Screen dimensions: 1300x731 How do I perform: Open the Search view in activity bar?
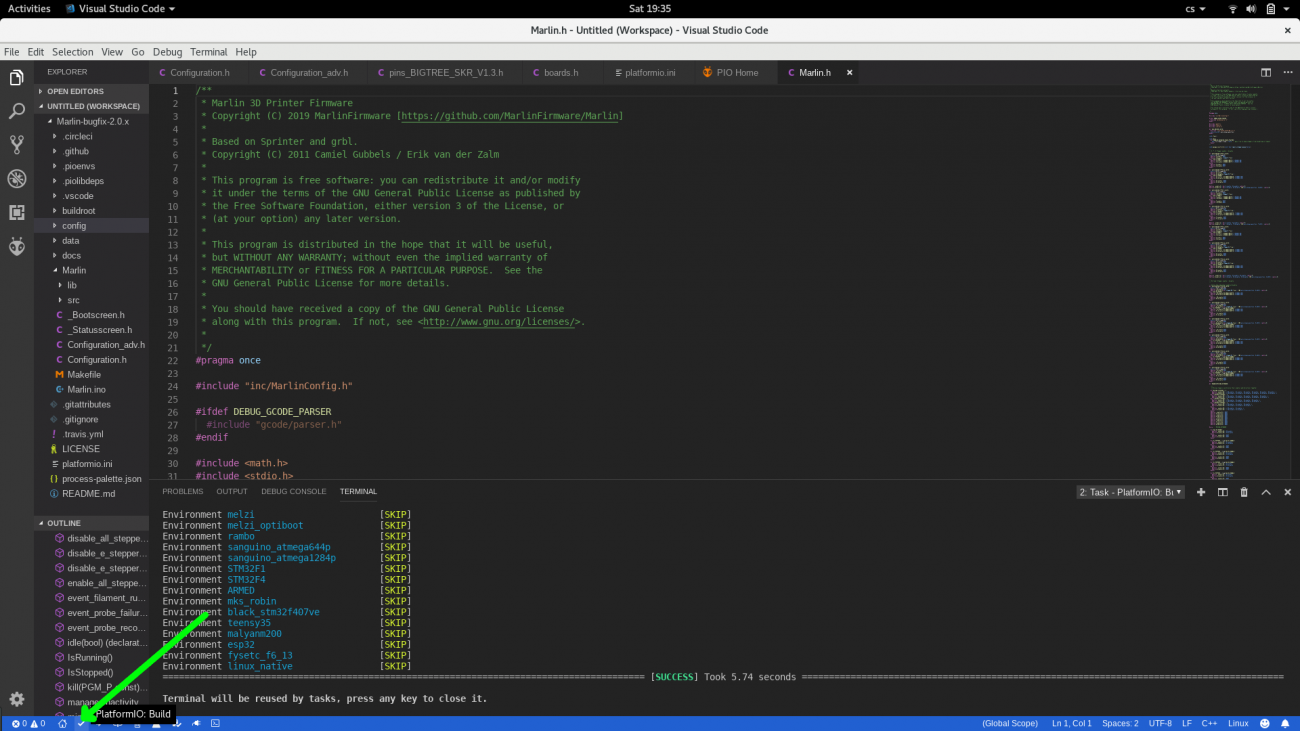[x=16, y=111]
